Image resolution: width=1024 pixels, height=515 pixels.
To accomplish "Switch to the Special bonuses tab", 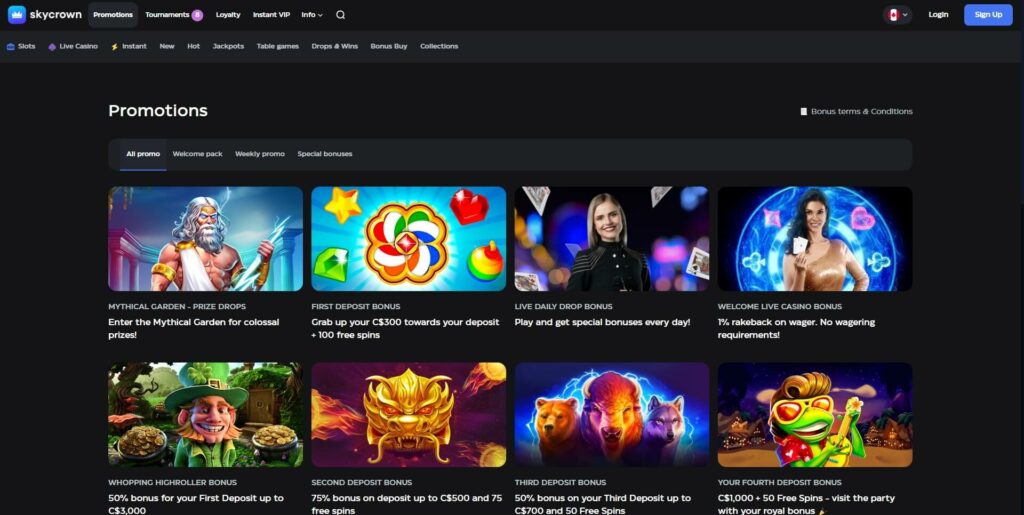I will 325,154.
